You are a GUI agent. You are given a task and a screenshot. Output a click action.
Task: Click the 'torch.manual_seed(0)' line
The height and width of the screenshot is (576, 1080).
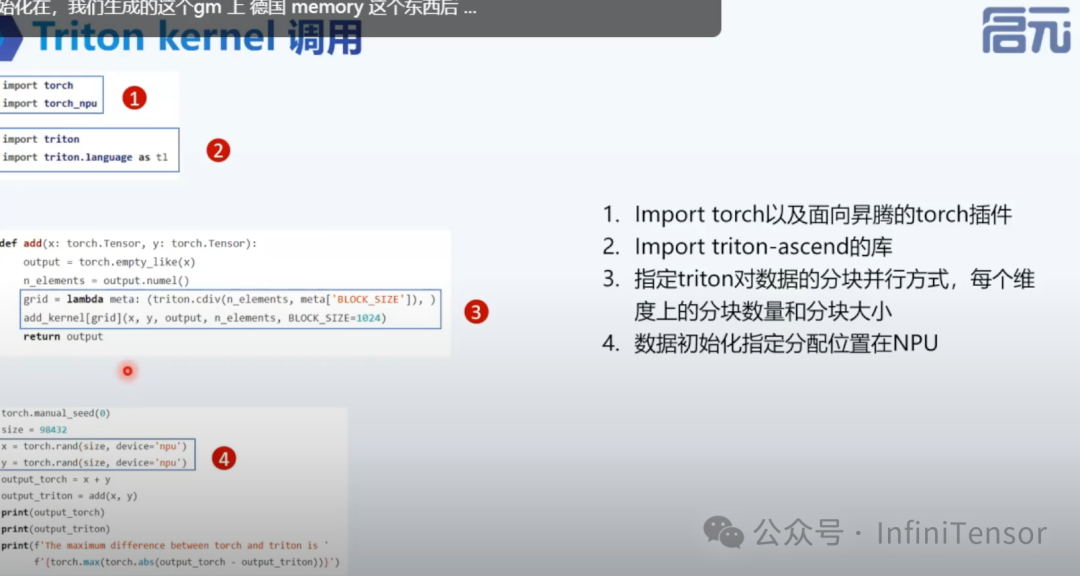(56, 413)
